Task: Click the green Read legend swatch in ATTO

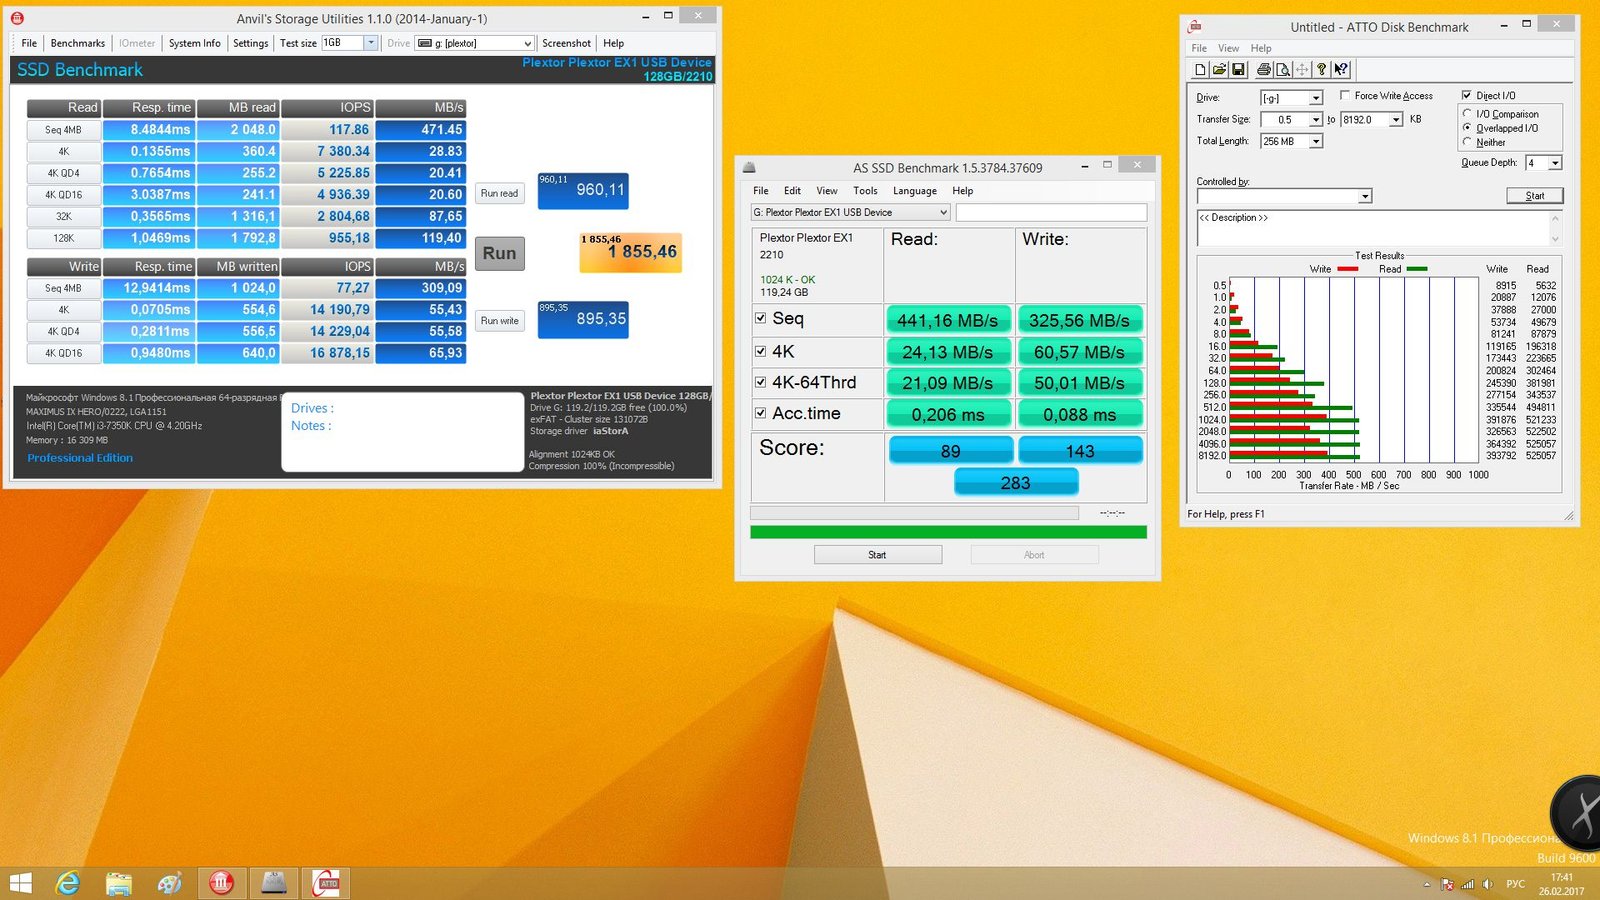Action: pos(1416,269)
